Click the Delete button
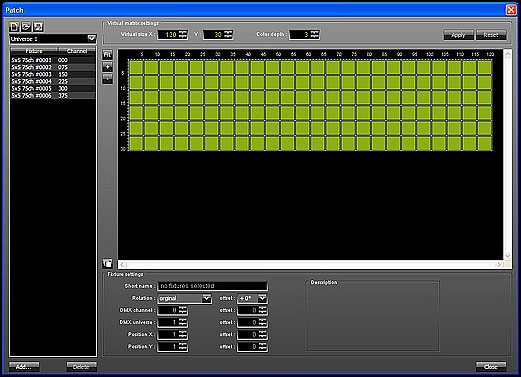Viewport: 521px width, 377px height. [x=81, y=367]
